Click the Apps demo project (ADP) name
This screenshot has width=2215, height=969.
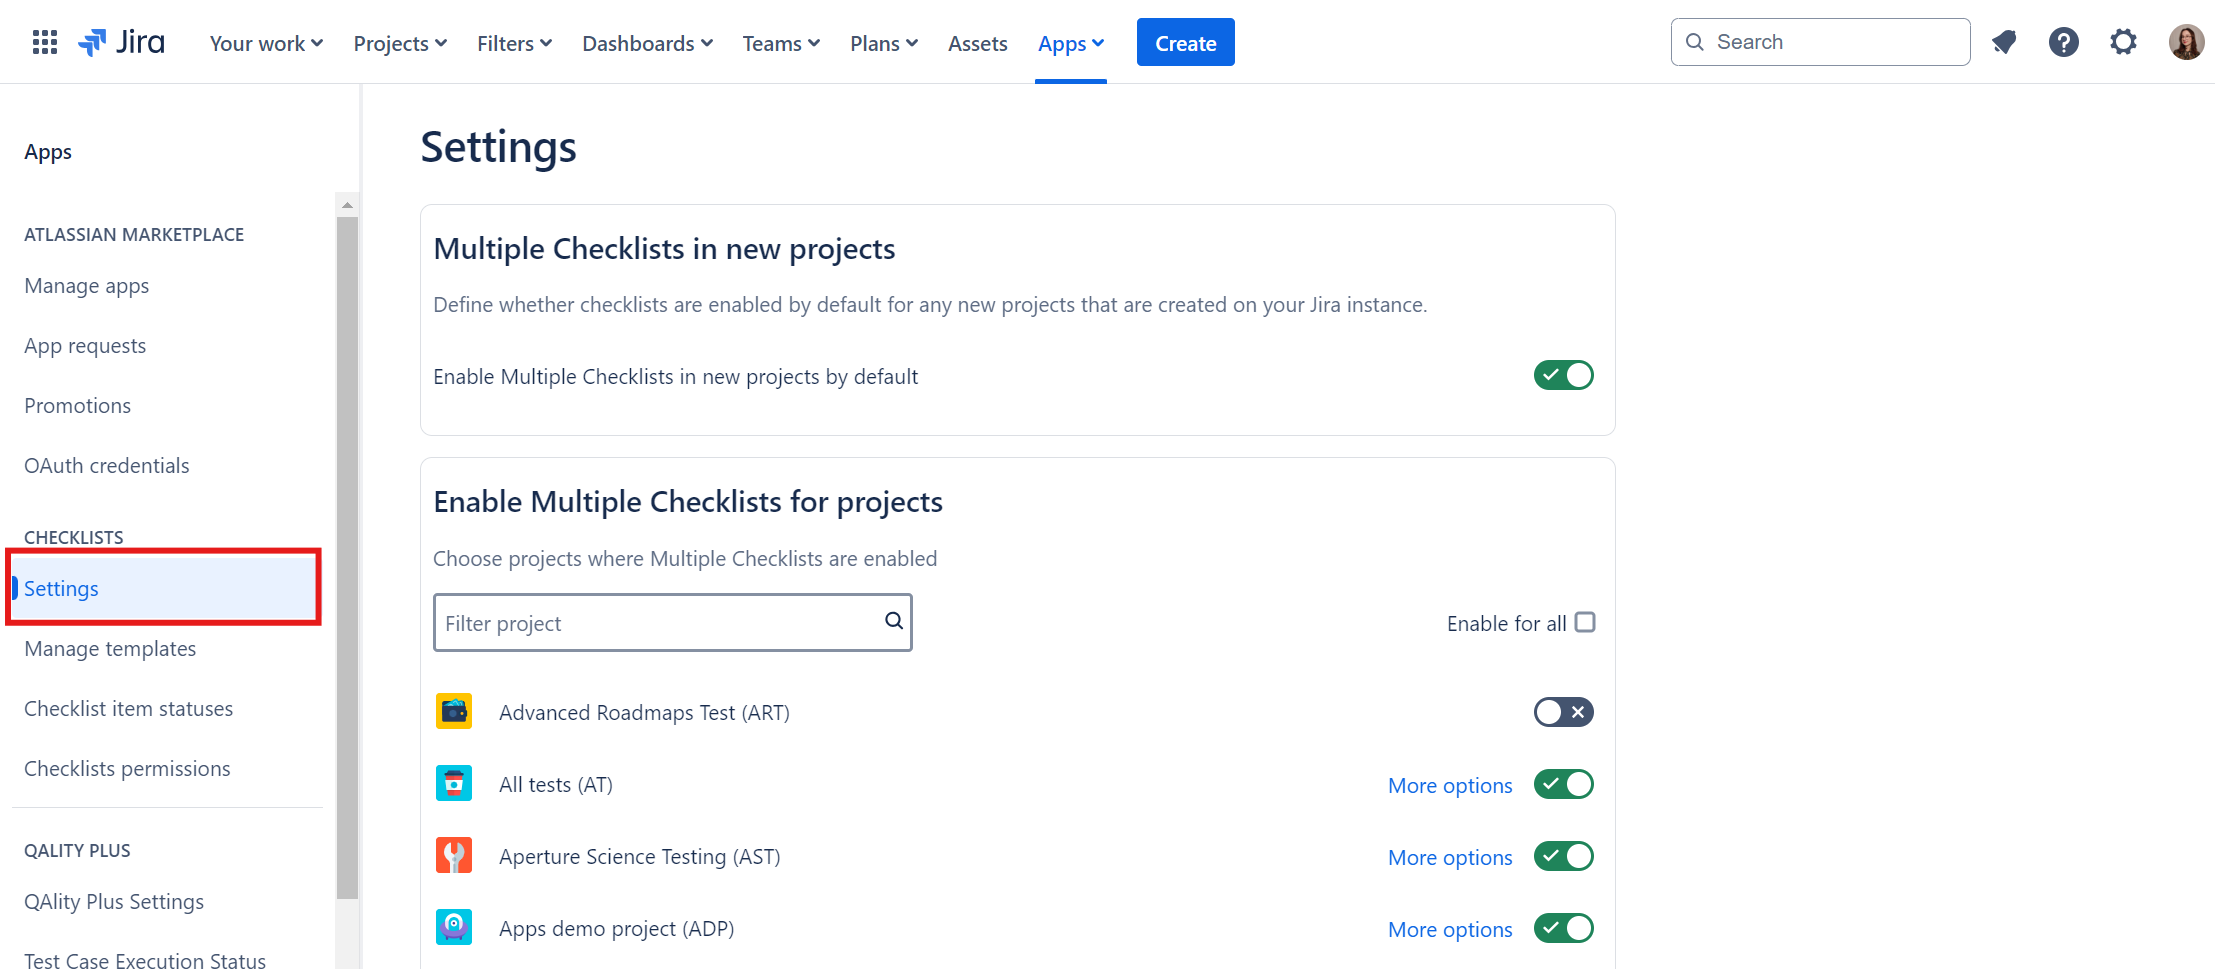tap(617, 928)
